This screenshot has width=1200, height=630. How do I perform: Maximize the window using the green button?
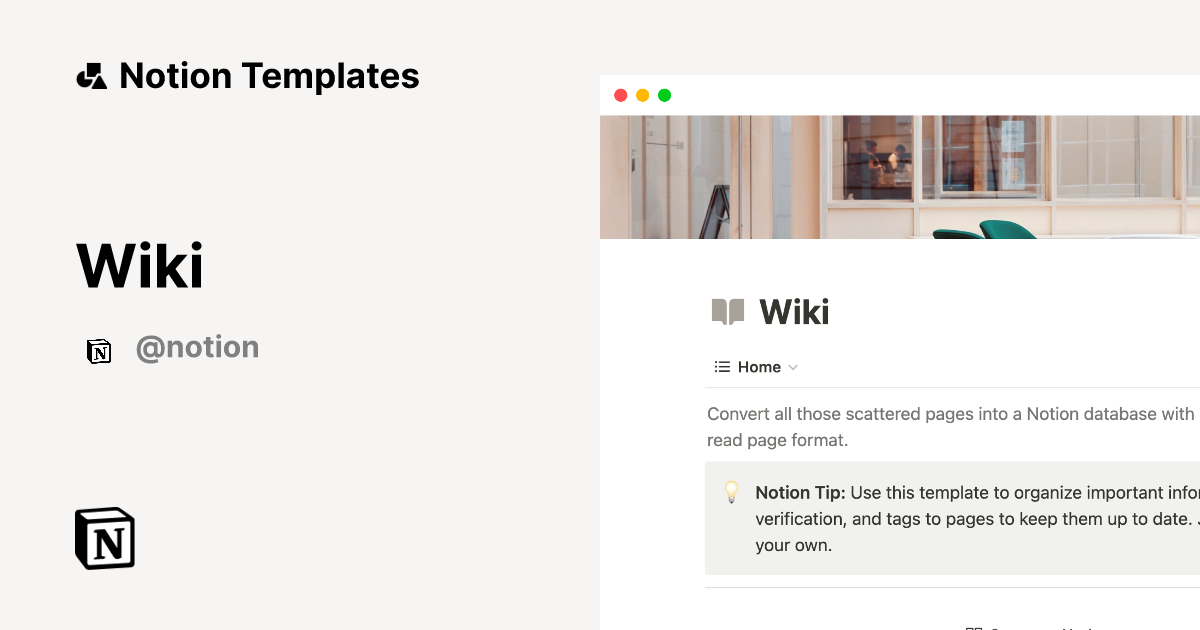pyautogui.click(x=664, y=96)
